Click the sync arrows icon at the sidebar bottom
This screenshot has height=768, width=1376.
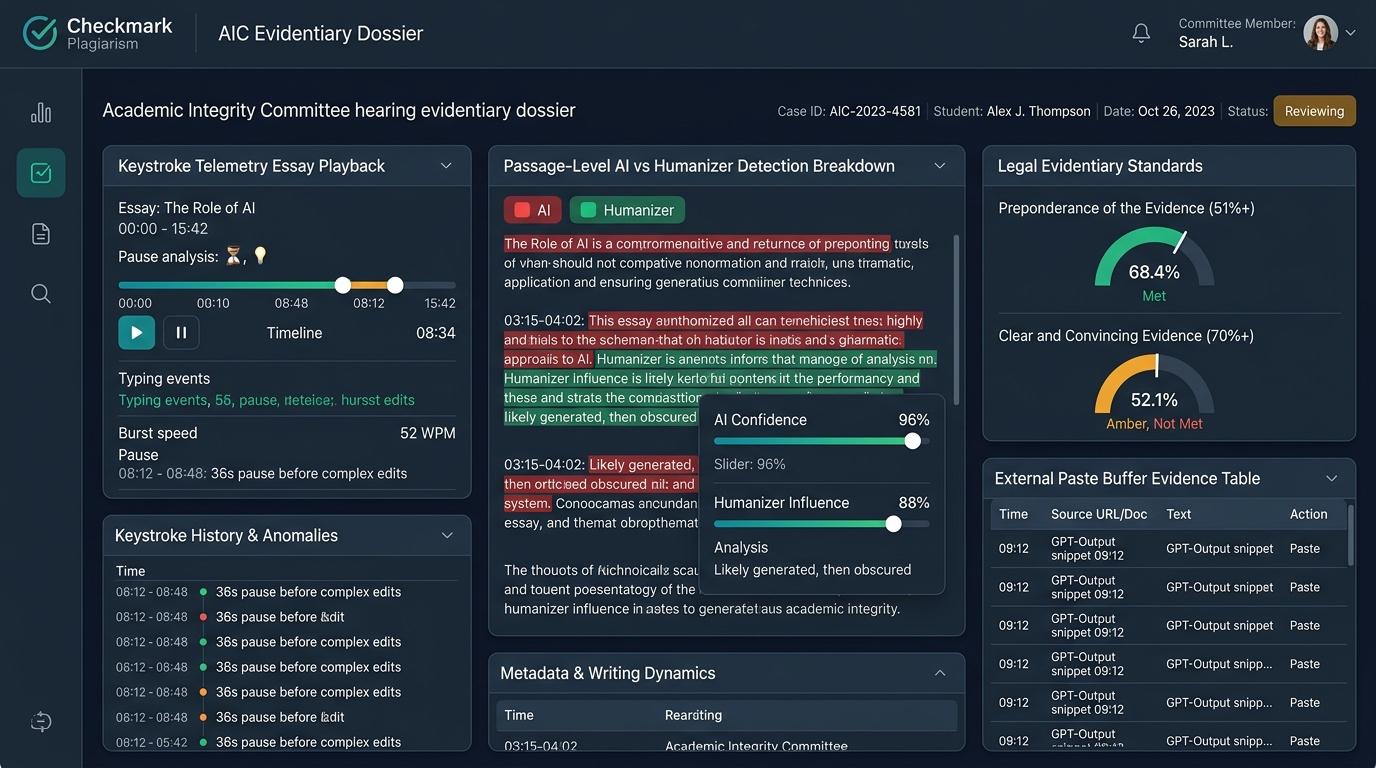coord(41,721)
